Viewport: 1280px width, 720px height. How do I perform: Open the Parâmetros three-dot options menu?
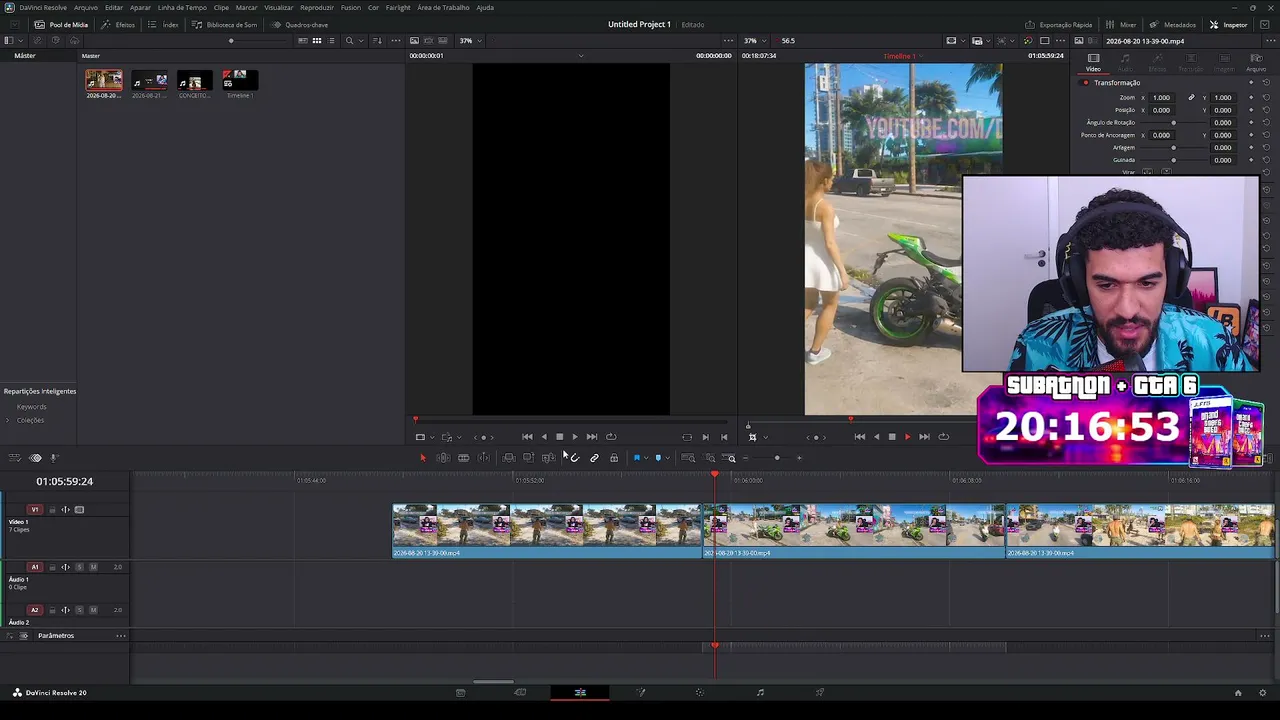[x=121, y=636]
